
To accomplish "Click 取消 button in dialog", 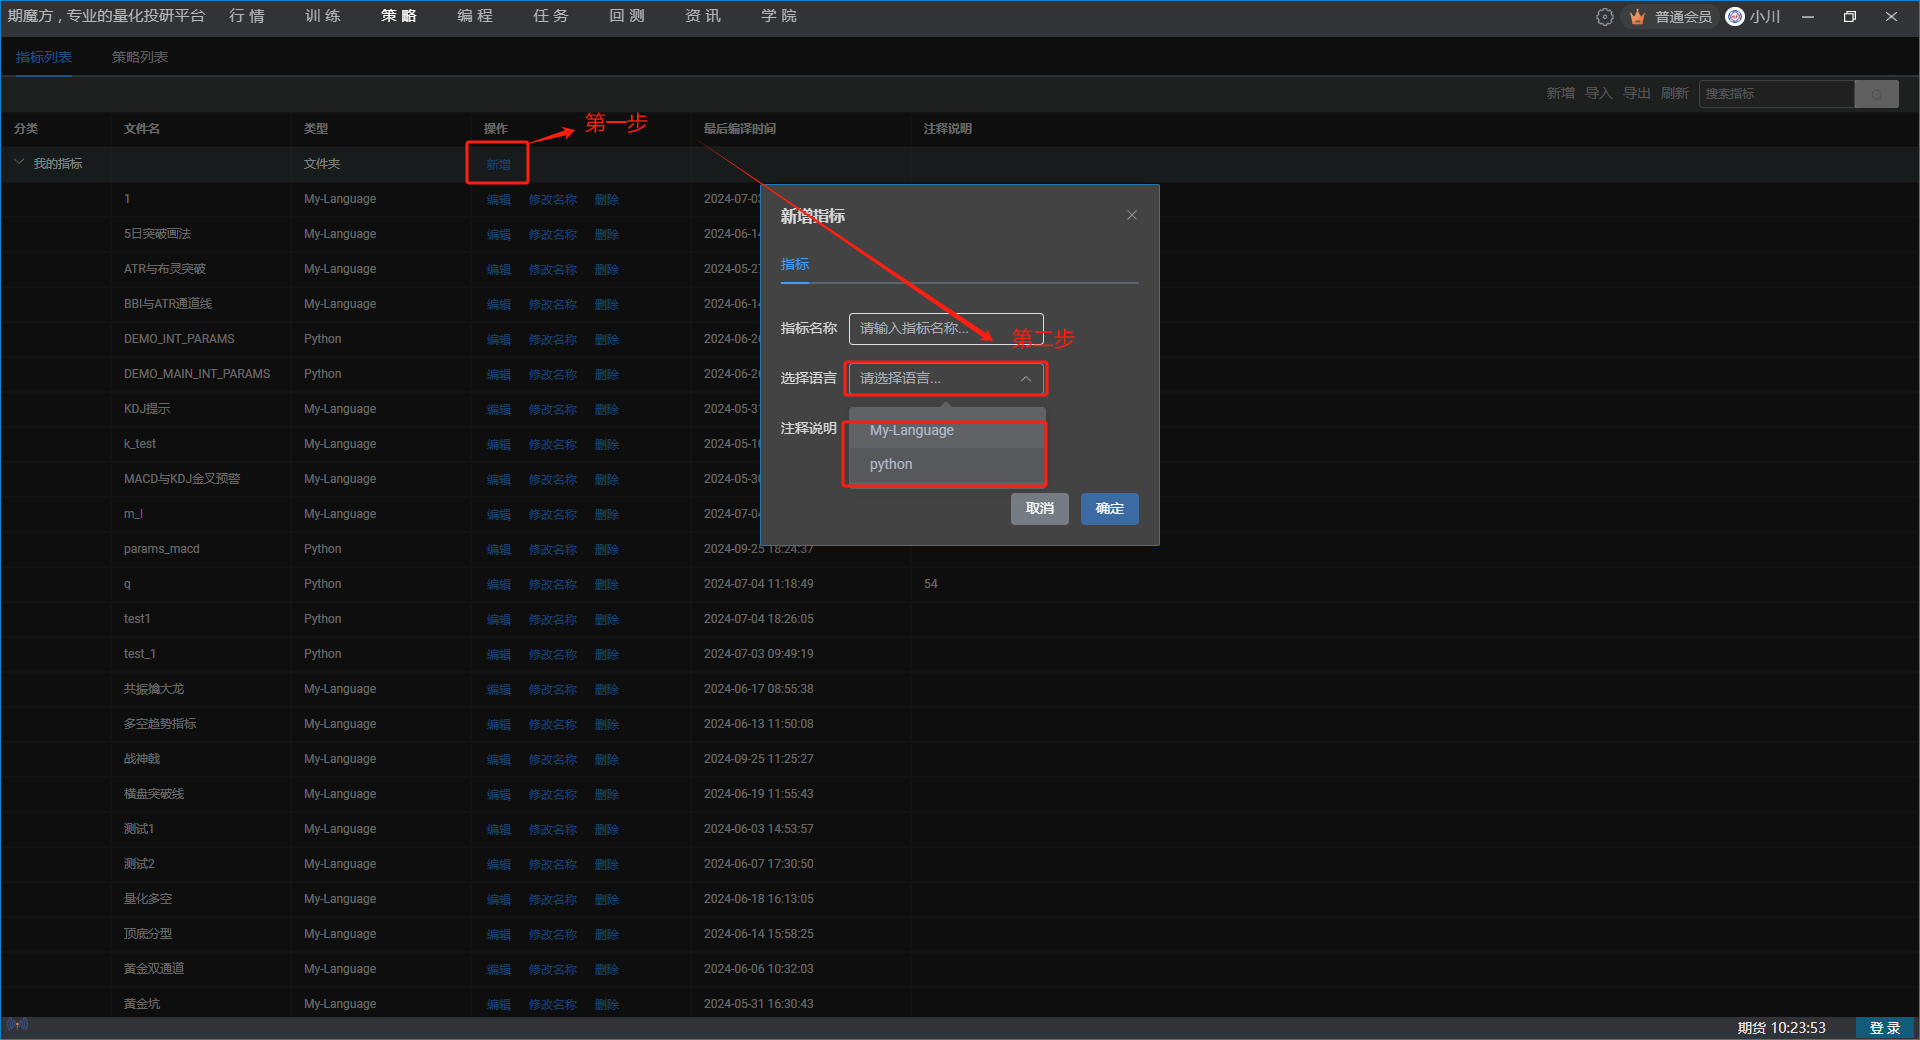I will pos(1040,509).
